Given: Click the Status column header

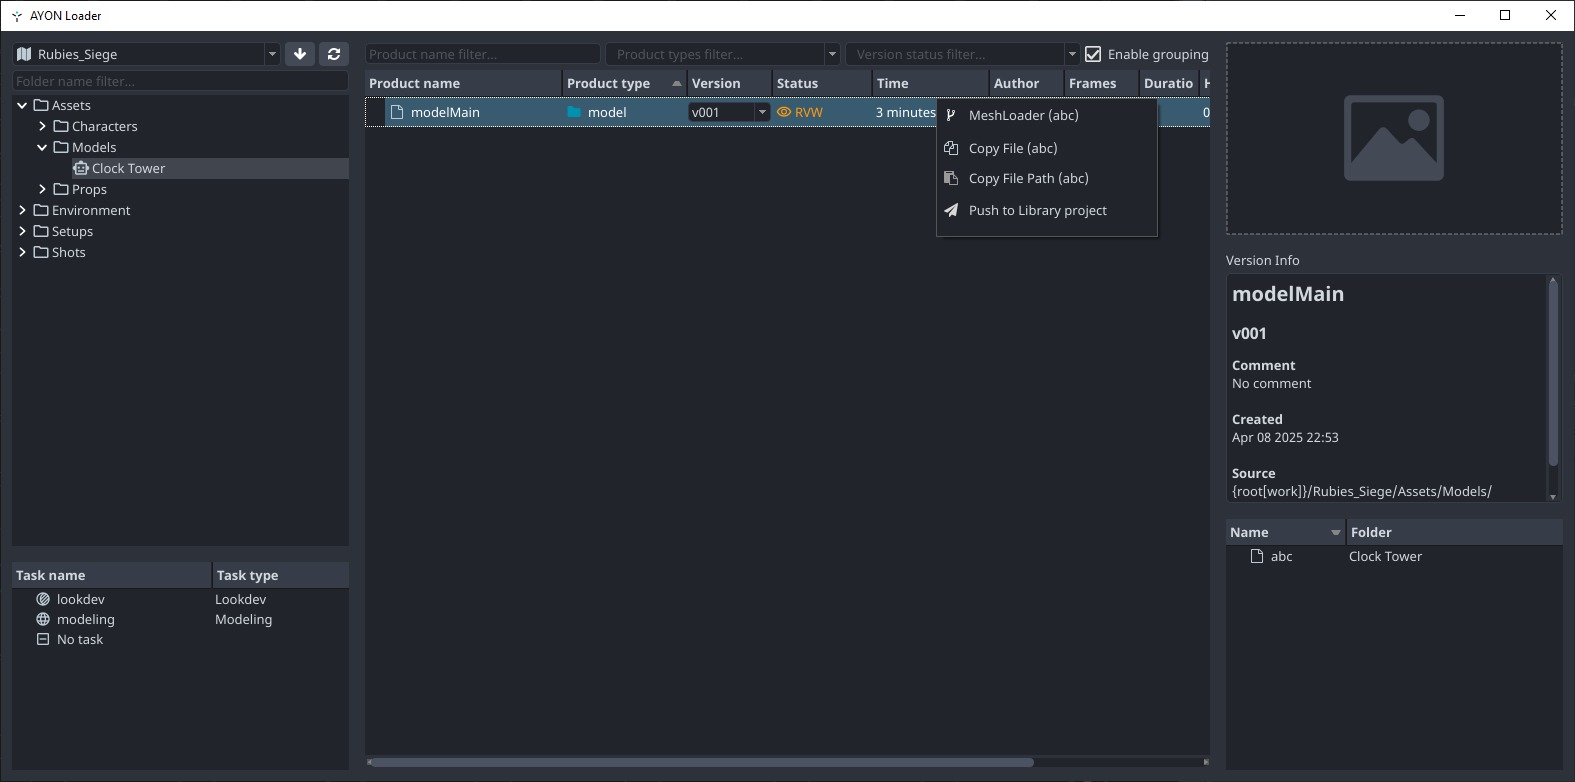Looking at the screenshot, I should (822, 83).
